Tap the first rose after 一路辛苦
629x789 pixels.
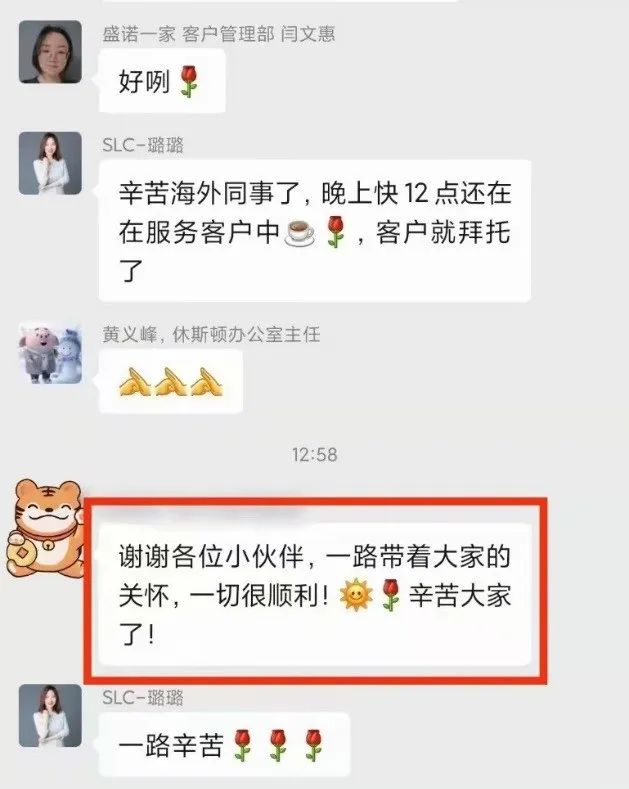tap(243, 744)
